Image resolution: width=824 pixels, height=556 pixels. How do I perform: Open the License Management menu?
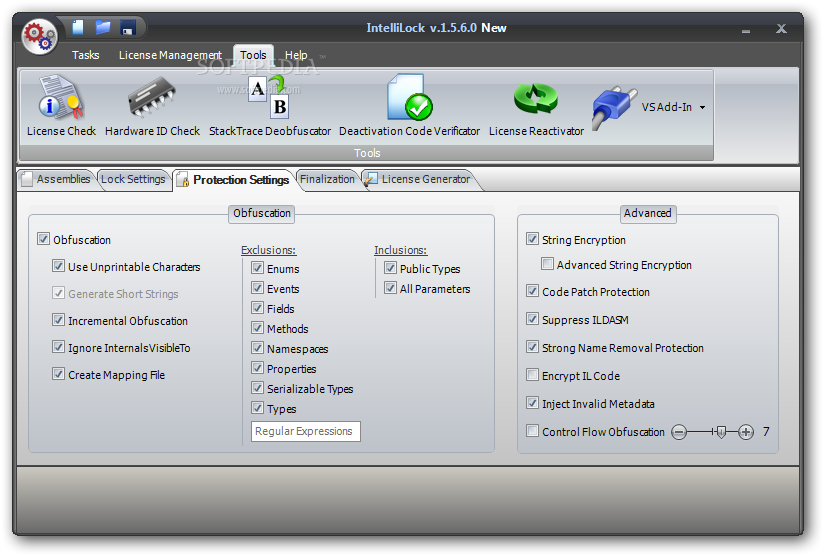coord(170,55)
